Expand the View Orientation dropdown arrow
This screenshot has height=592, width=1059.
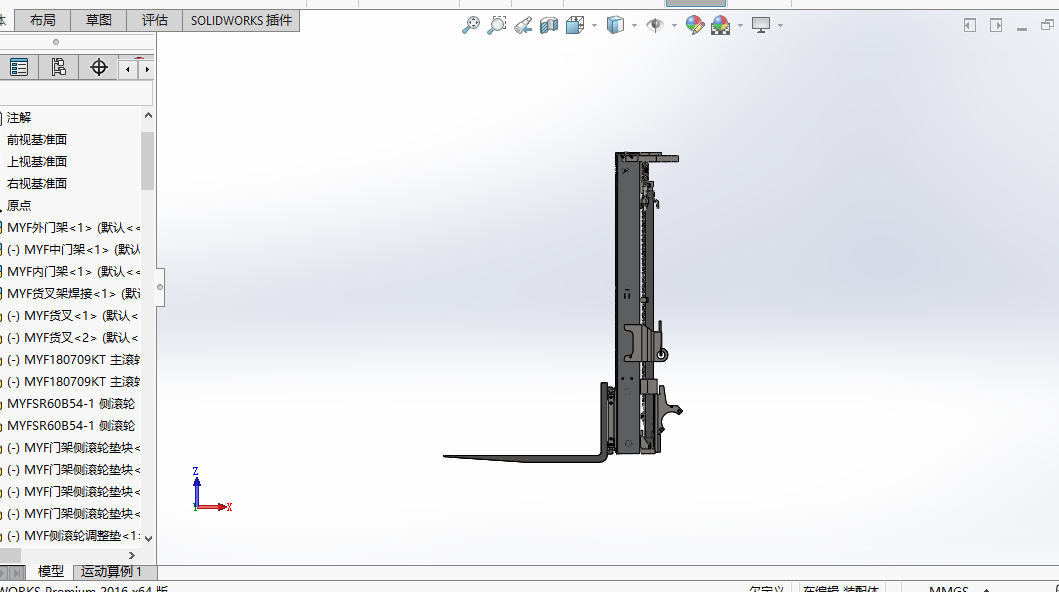(x=594, y=25)
